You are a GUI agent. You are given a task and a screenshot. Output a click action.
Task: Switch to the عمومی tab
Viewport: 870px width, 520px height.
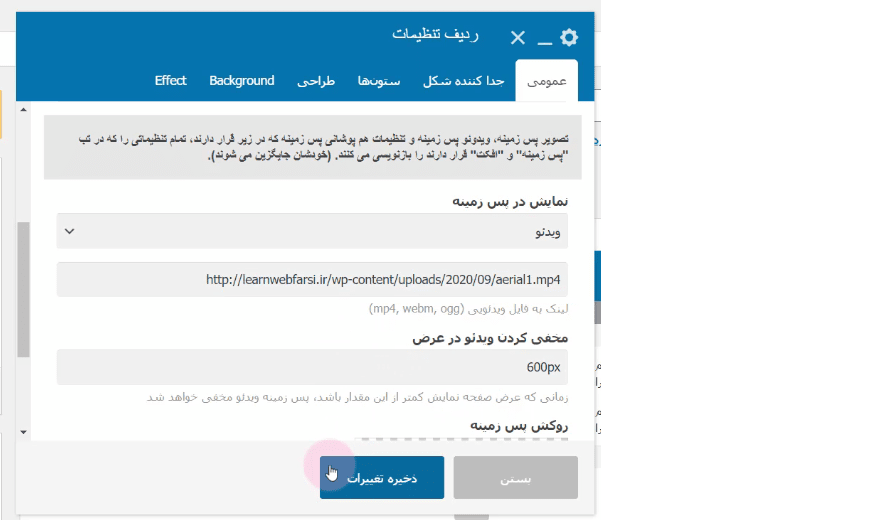point(547,81)
